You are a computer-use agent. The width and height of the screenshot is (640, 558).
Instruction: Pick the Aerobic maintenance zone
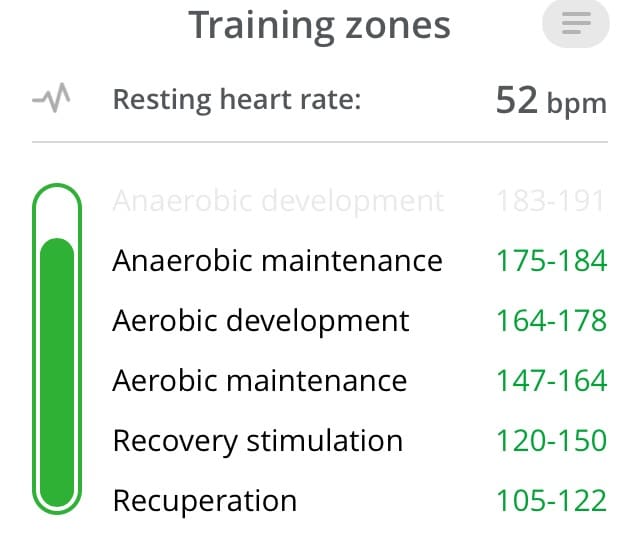[260, 381]
